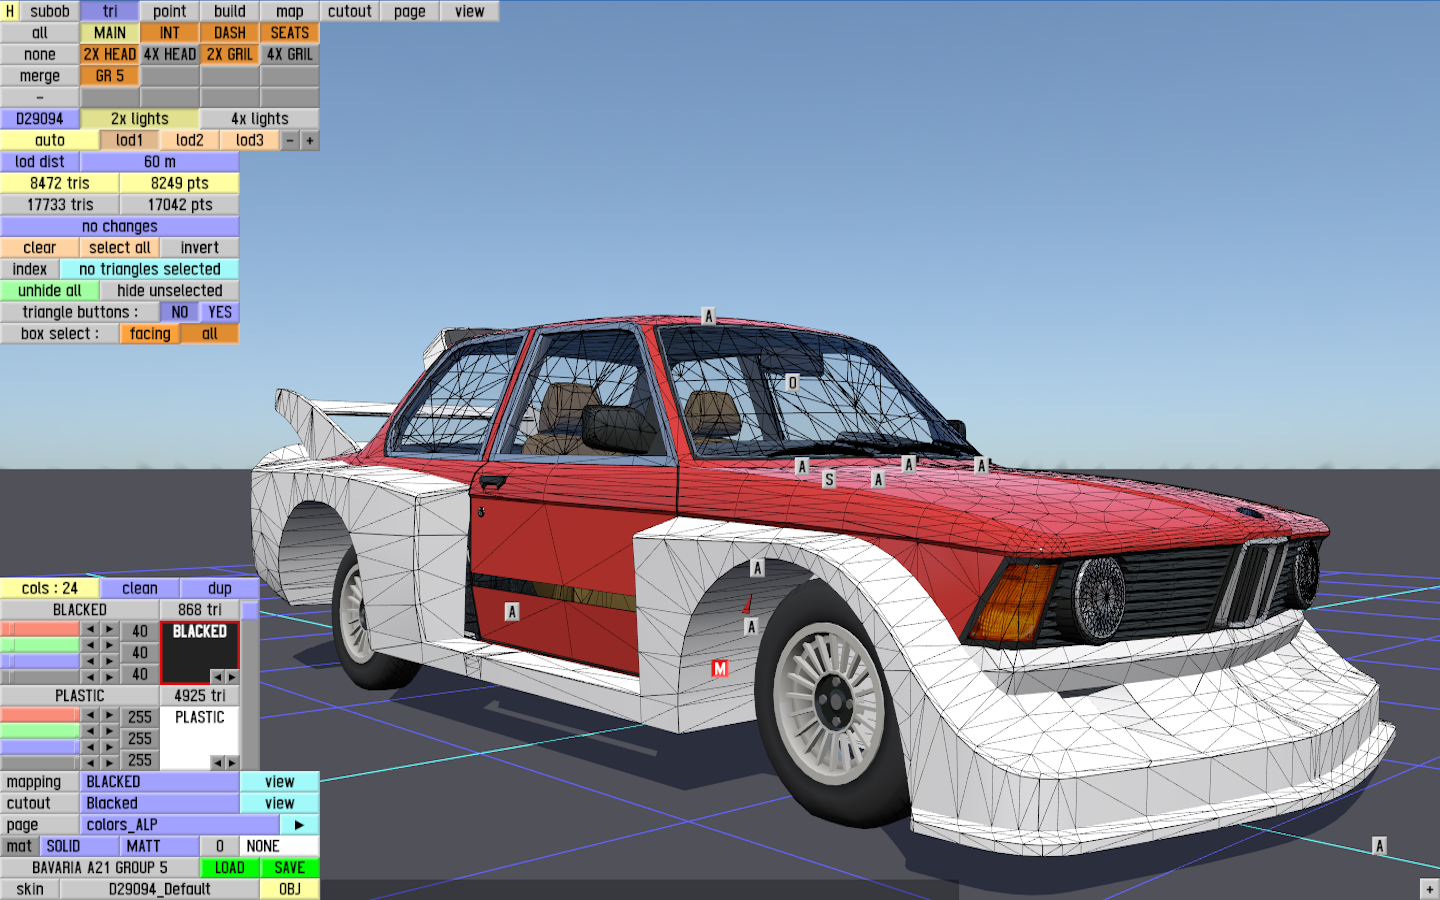This screenshot has height=900, width=1440.
Task: Click the select all button
Action: (x=120, y=248)
